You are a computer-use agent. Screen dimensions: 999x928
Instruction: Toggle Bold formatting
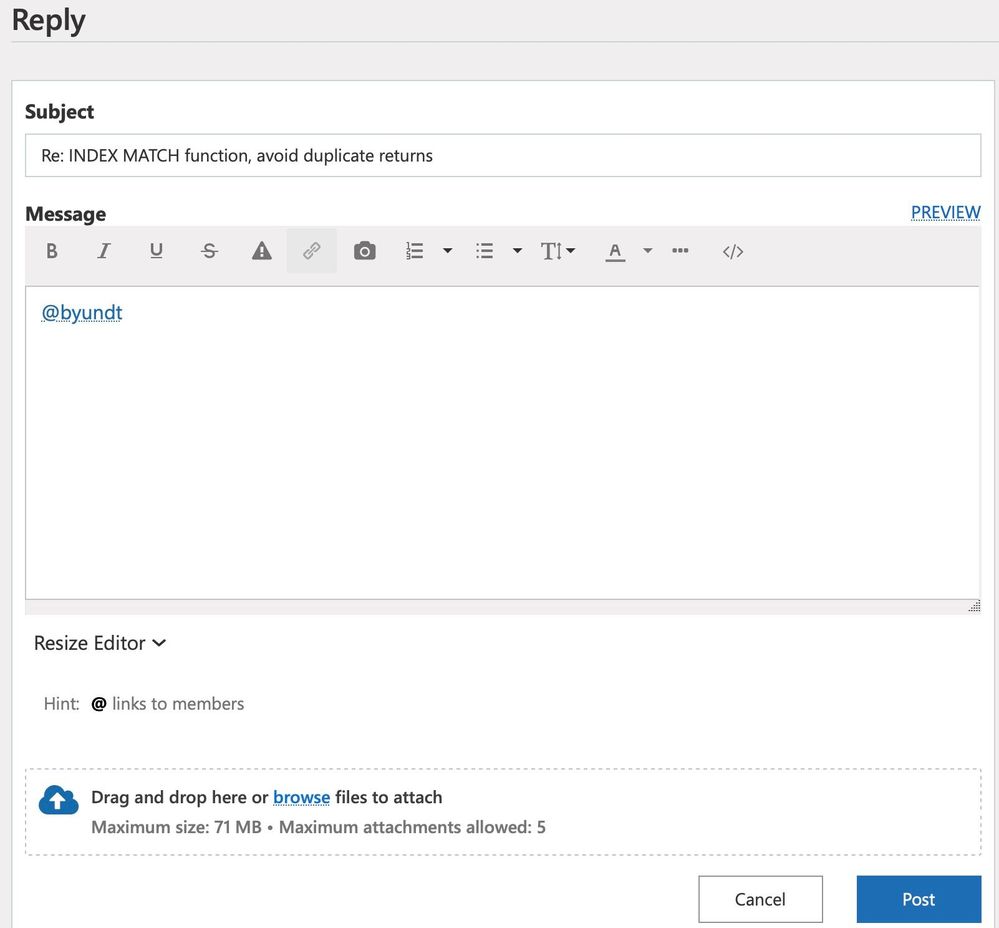coord(52,251)
